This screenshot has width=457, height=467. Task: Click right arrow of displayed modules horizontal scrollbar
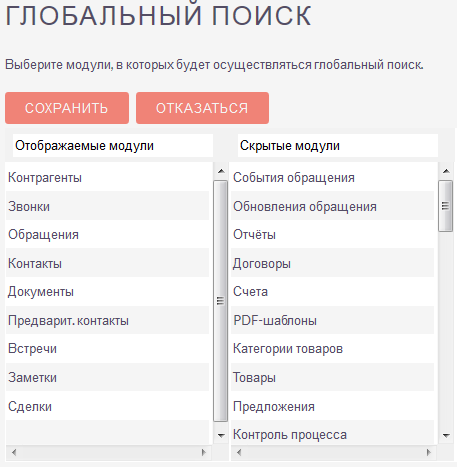[204, 452]
